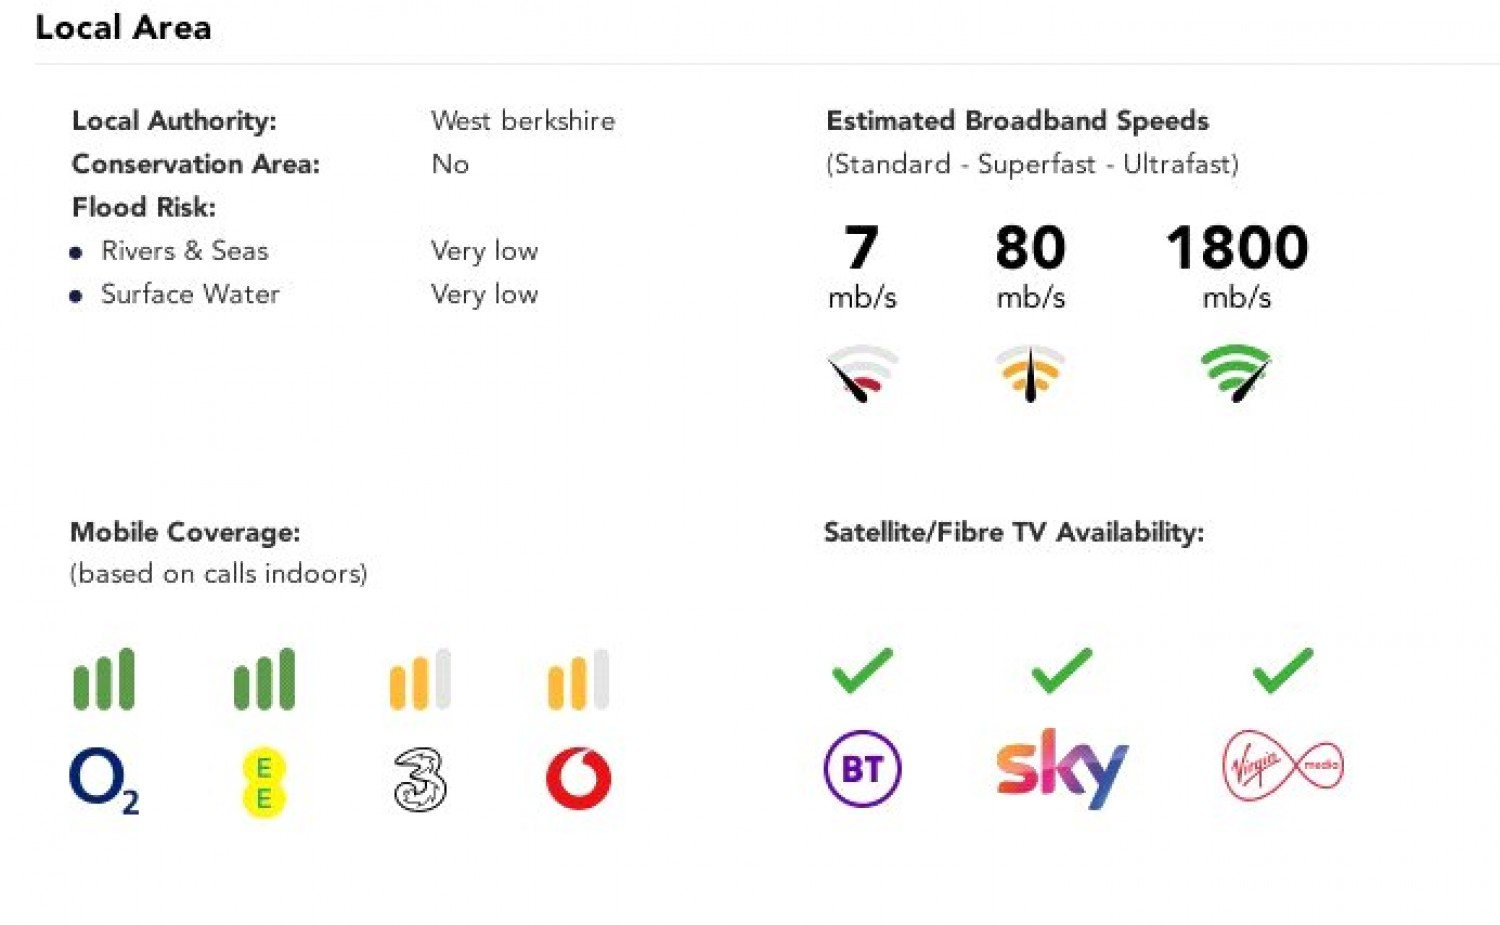The width and height of the screenshot is (1500, 925).
Task: Click the Three network logo
Action: click(x=420, y=779)
